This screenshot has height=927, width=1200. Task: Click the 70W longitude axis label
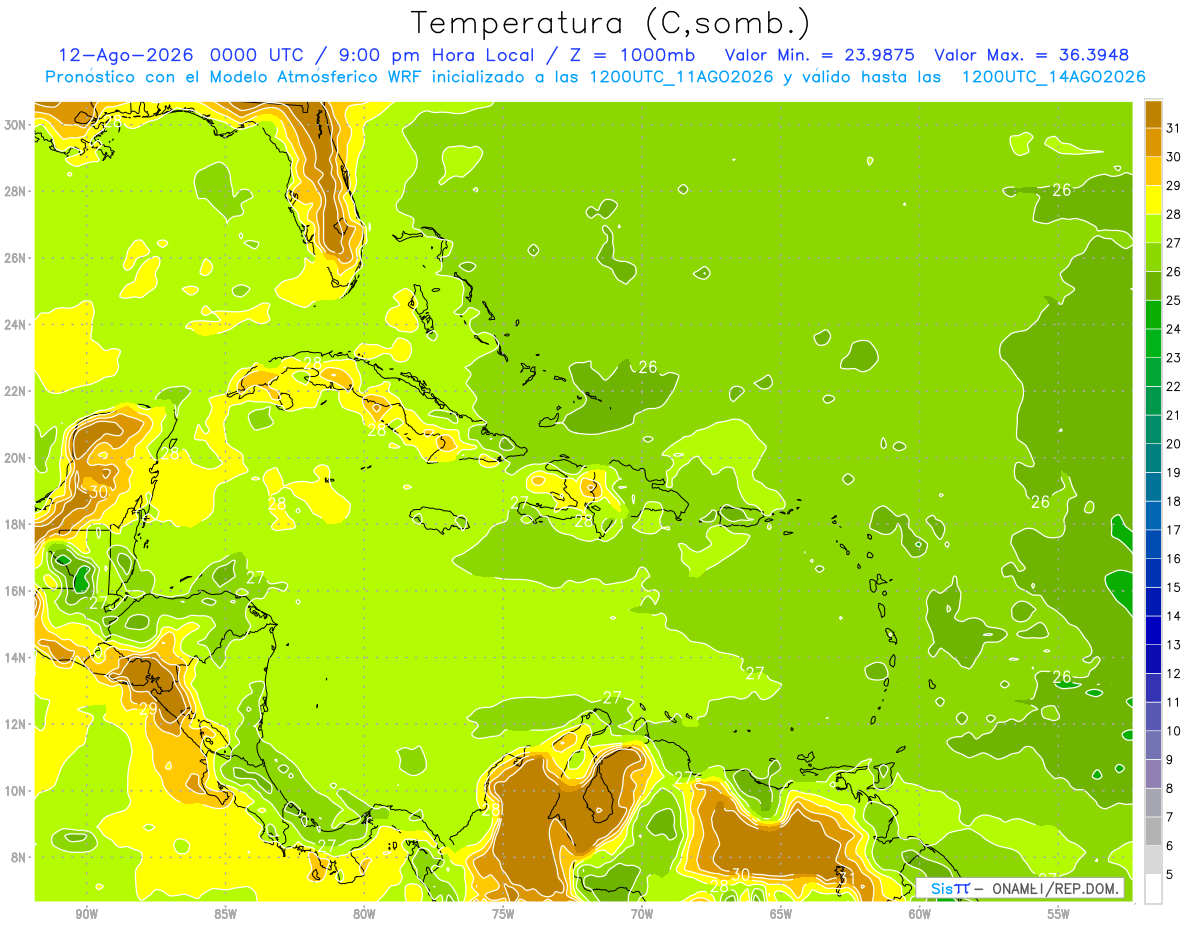tap(642, 914)
